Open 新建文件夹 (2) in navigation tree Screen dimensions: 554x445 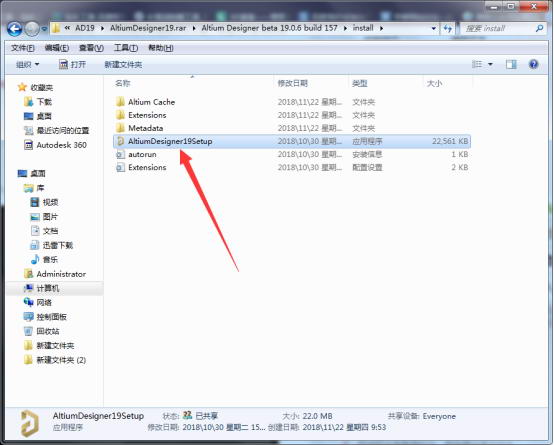(x=55, y=360)
